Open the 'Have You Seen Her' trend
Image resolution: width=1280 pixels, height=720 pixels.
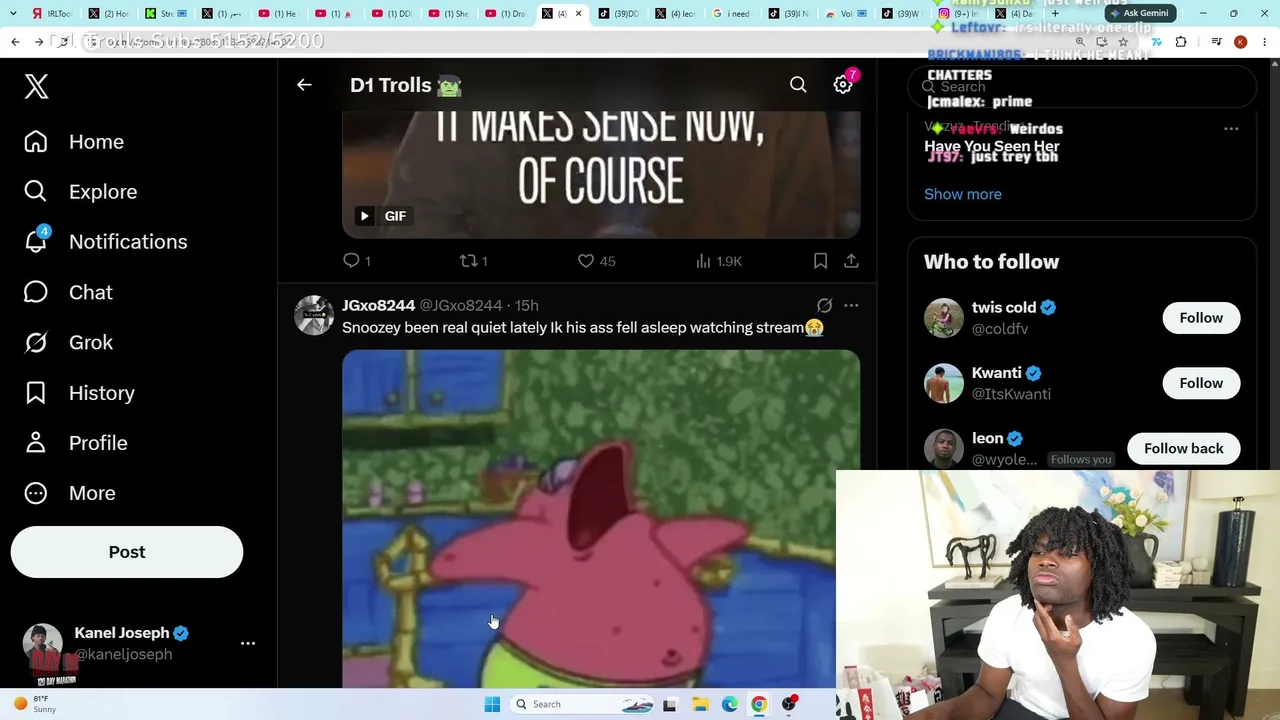991,146
